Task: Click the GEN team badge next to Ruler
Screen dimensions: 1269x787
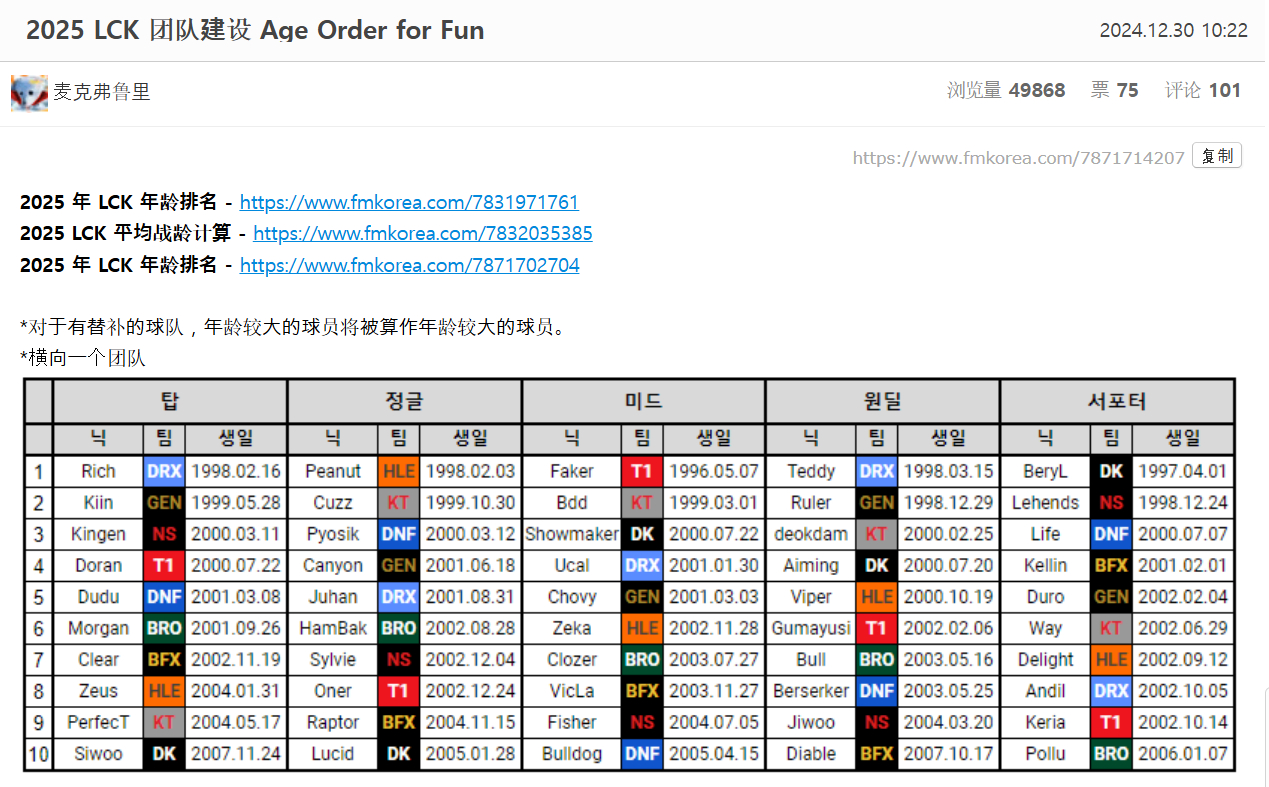Action: click(877, 503)
